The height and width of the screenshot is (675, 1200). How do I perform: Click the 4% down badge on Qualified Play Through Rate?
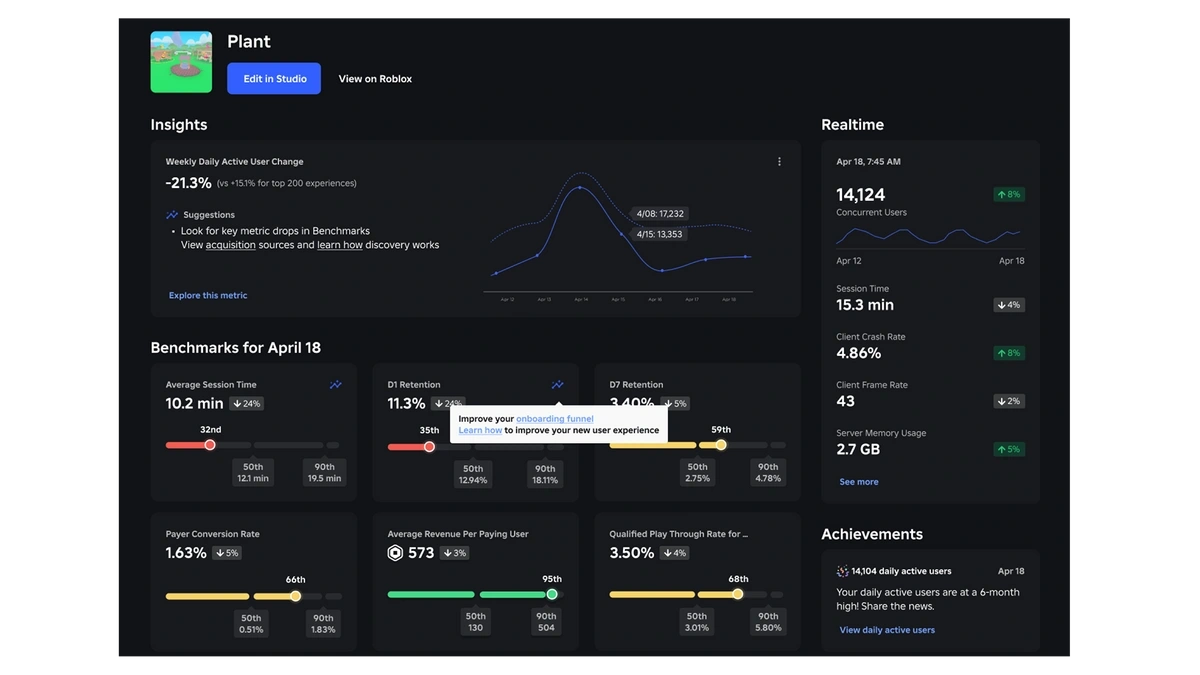675,553
